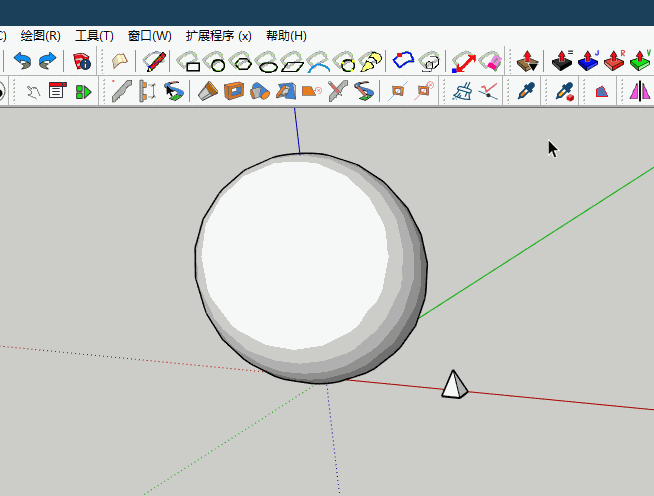The image size is (654, 496).
Task: Click the Undo arrow icon
Action: [22, 62]
